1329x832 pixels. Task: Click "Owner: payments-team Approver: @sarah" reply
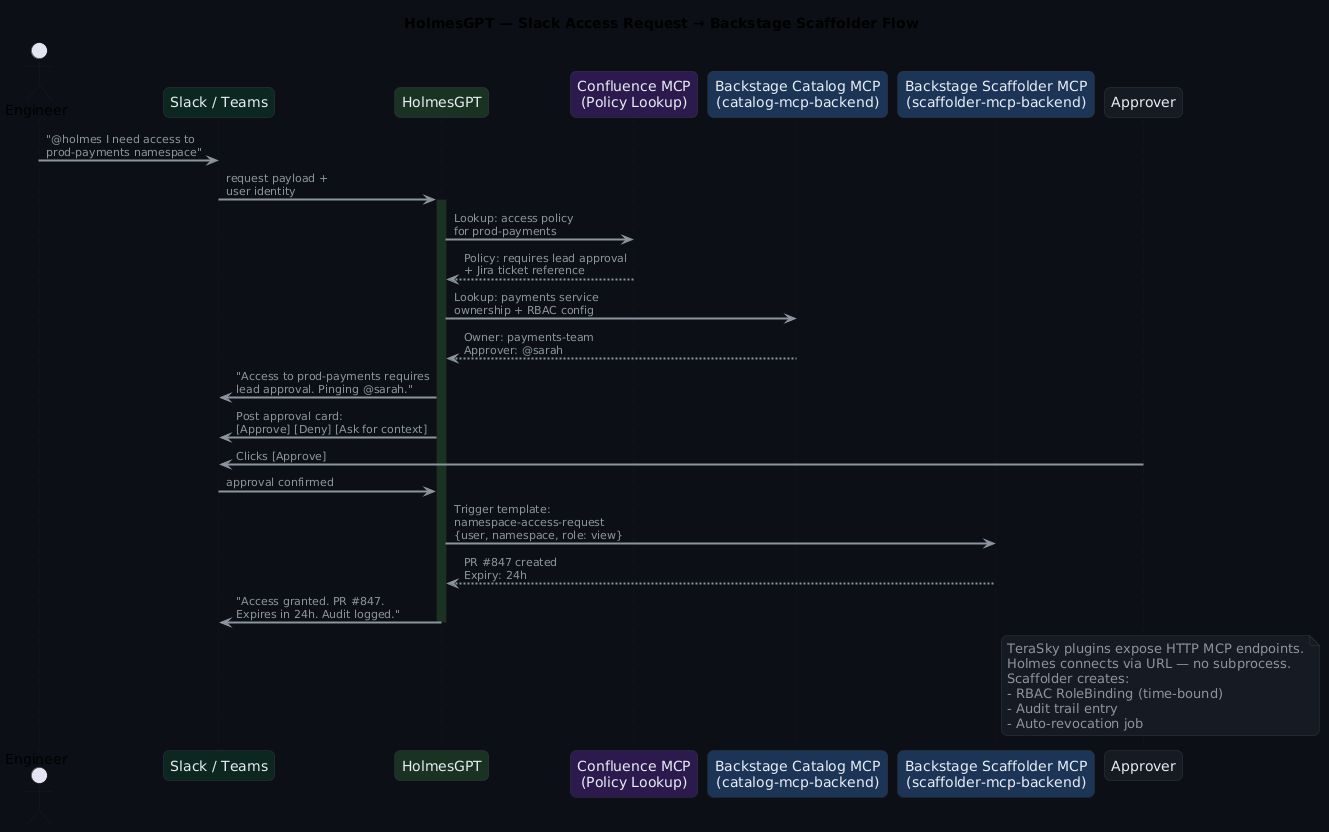point(529,343)
